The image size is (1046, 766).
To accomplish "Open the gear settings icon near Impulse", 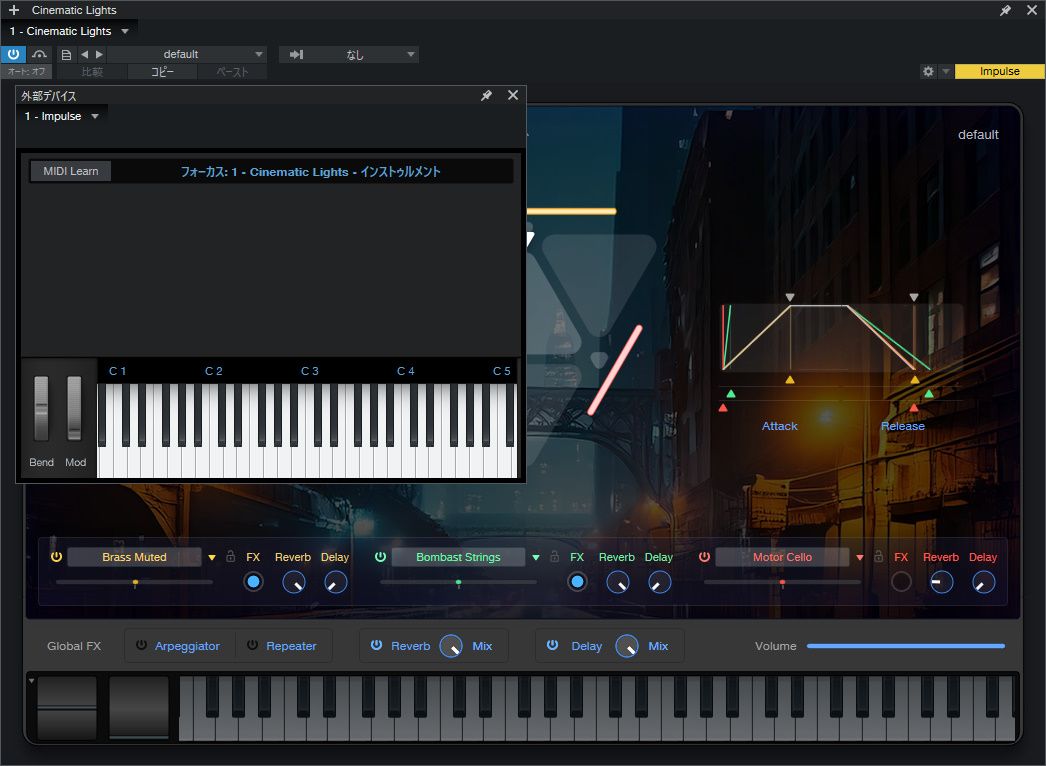I will tap(928, 72).
